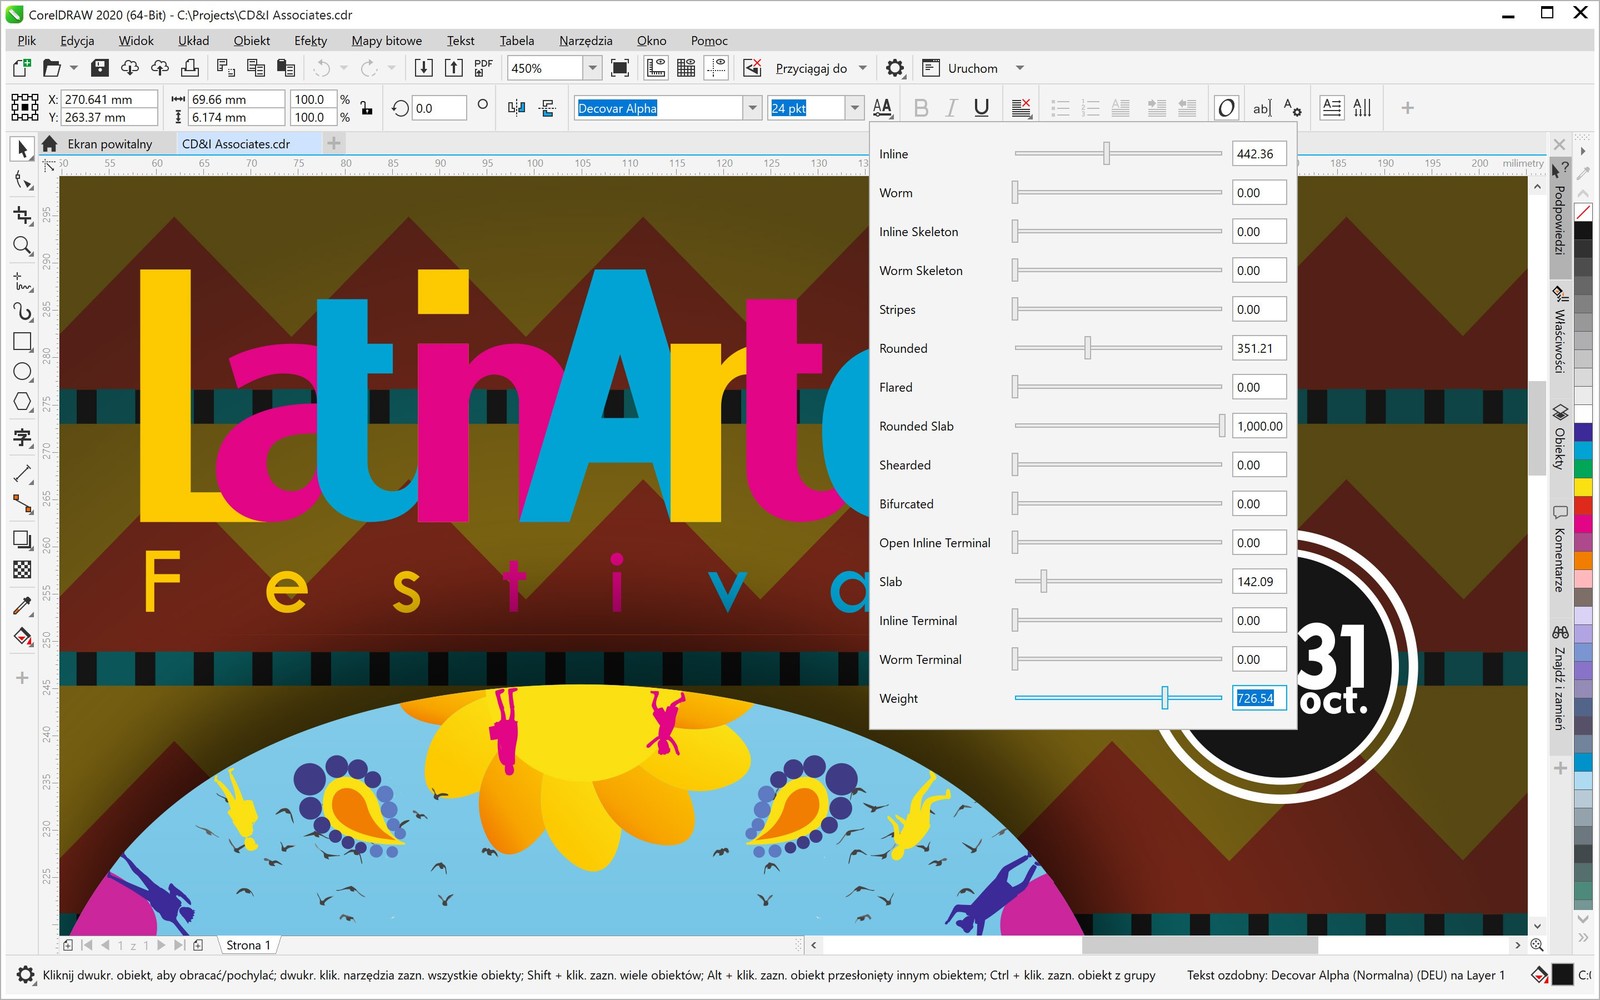Open the zoom level dropdown
This screenshot has height=1000, width=1600.
click(592, 68)
